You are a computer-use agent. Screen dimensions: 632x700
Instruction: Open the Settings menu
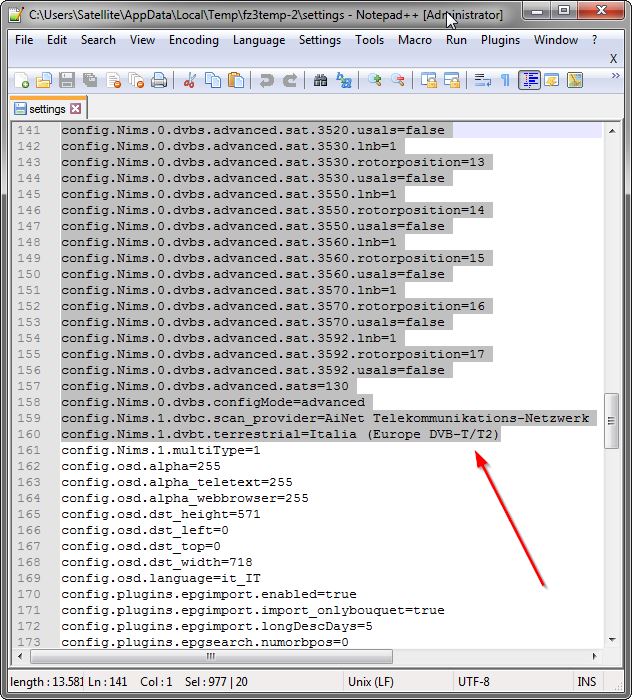tap(320, 40)
